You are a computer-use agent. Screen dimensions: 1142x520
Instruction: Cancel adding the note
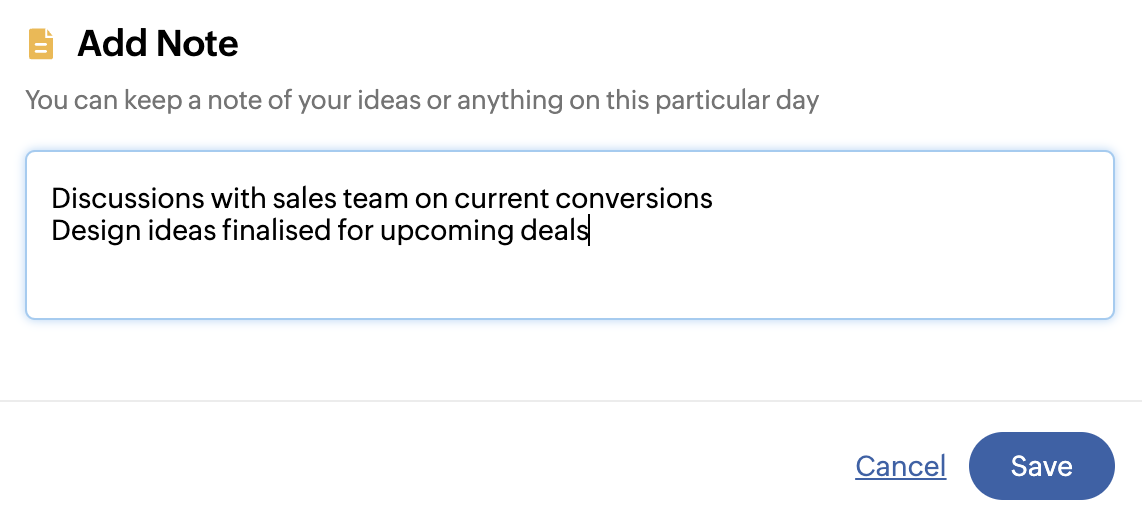900,466
